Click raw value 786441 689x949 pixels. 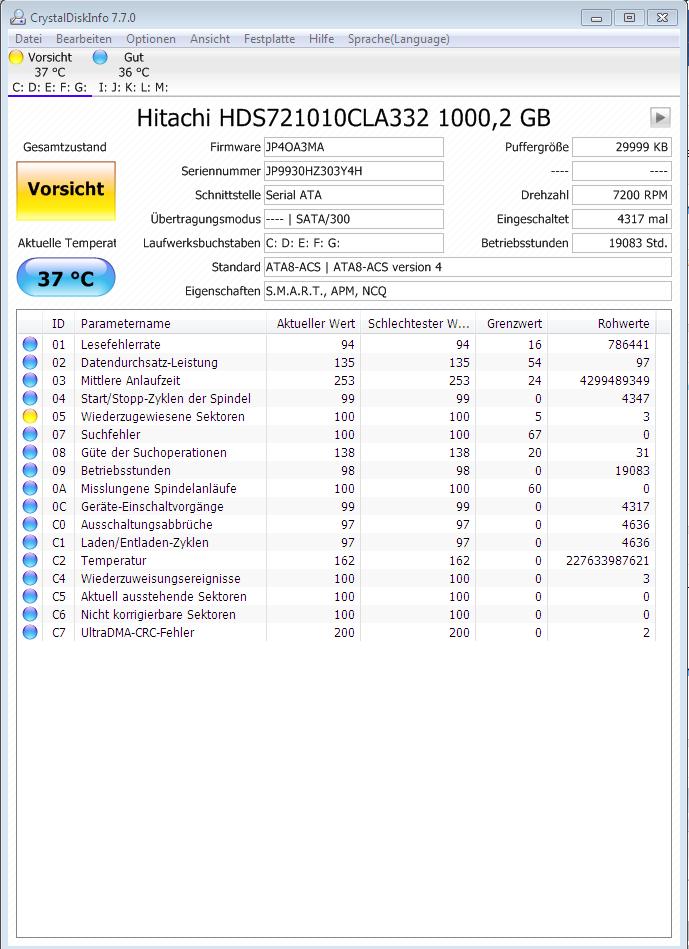628,344
